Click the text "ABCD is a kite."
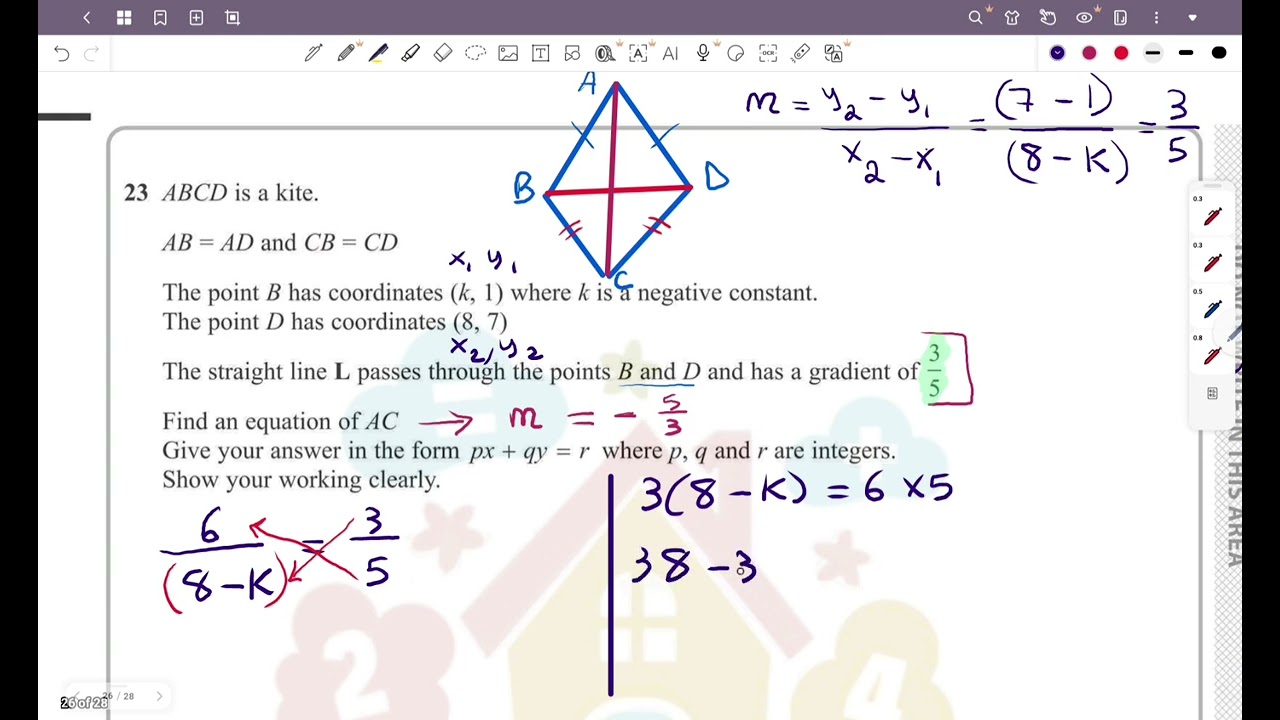The image size is (1280, 720). pos(240,193)
